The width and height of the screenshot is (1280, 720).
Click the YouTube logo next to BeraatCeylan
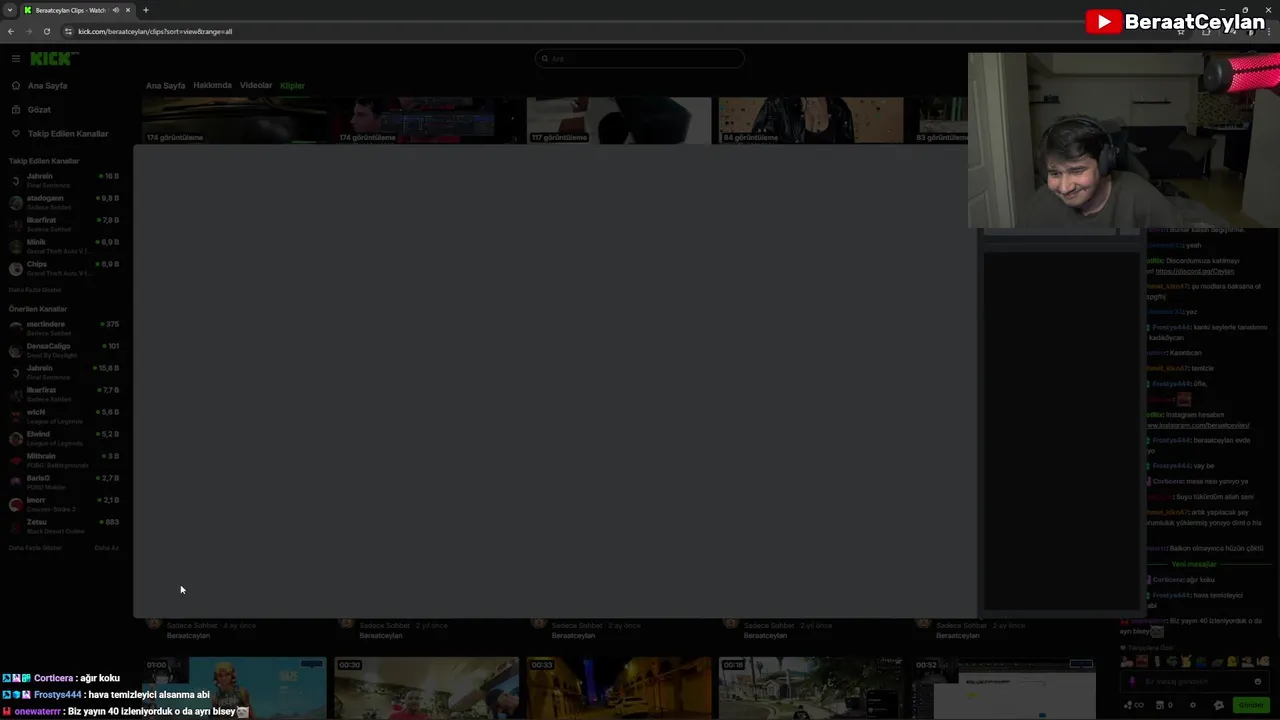pos(1103,22)
